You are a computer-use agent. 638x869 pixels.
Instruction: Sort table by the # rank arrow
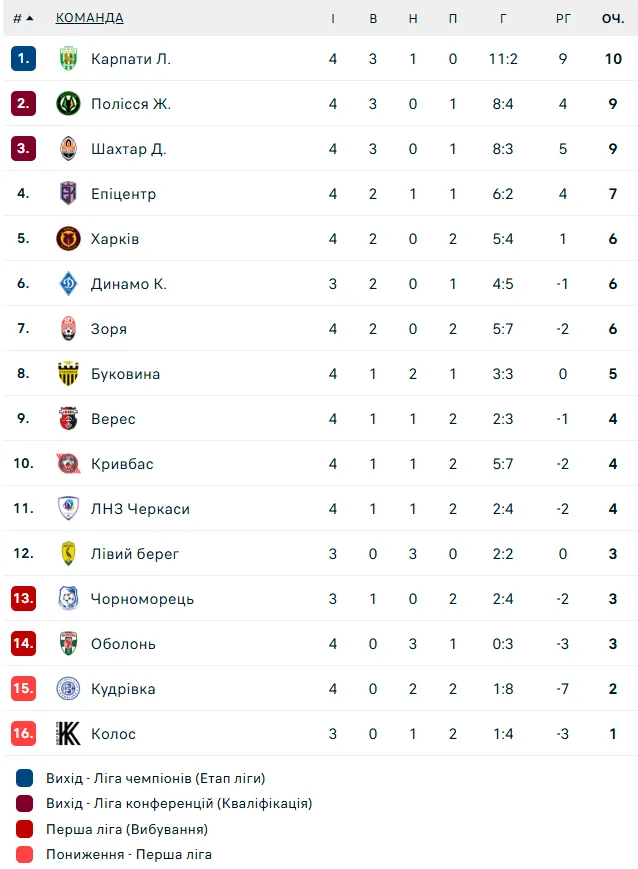coord(23,18)
